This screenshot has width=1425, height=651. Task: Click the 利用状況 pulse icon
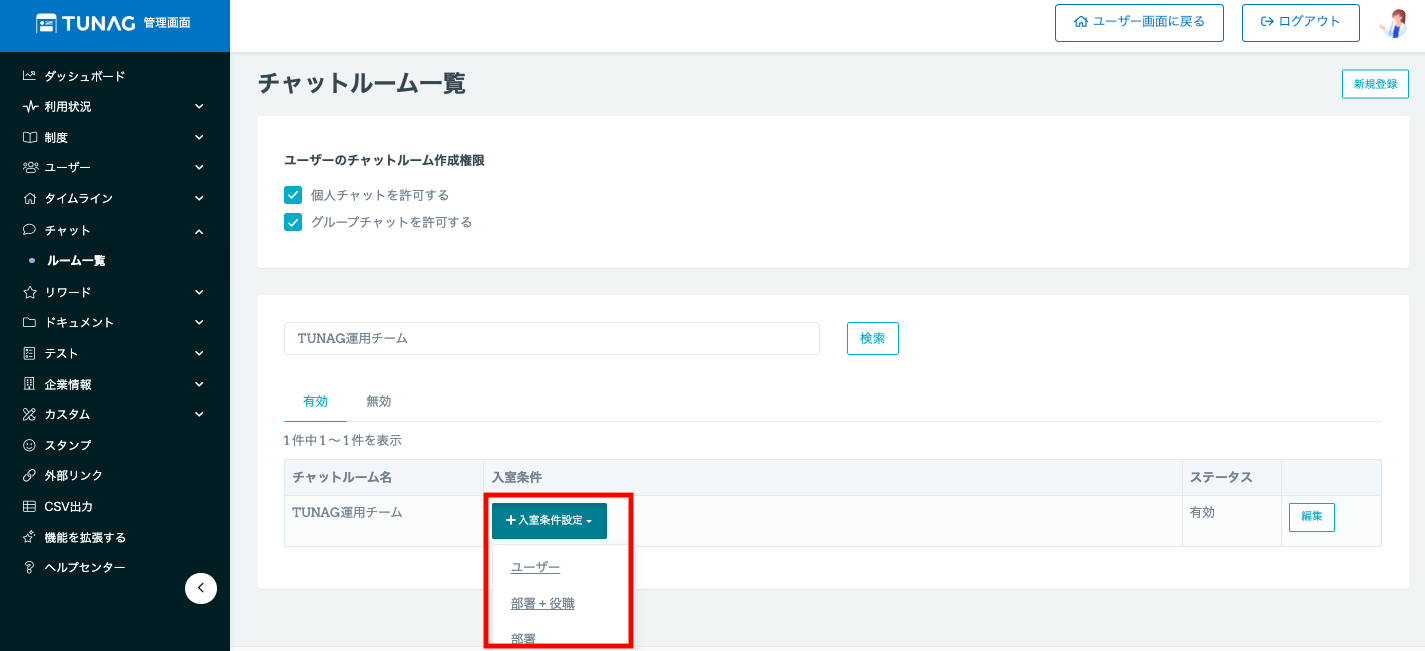[30, 106]
